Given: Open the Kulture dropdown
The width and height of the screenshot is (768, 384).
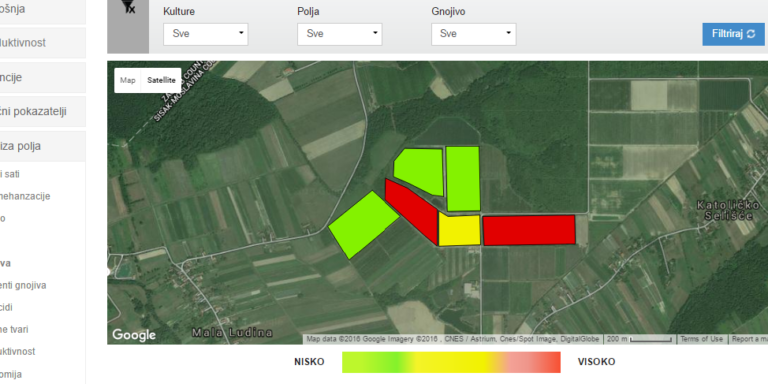Looking at the screenshot, I should pos(206,34).
